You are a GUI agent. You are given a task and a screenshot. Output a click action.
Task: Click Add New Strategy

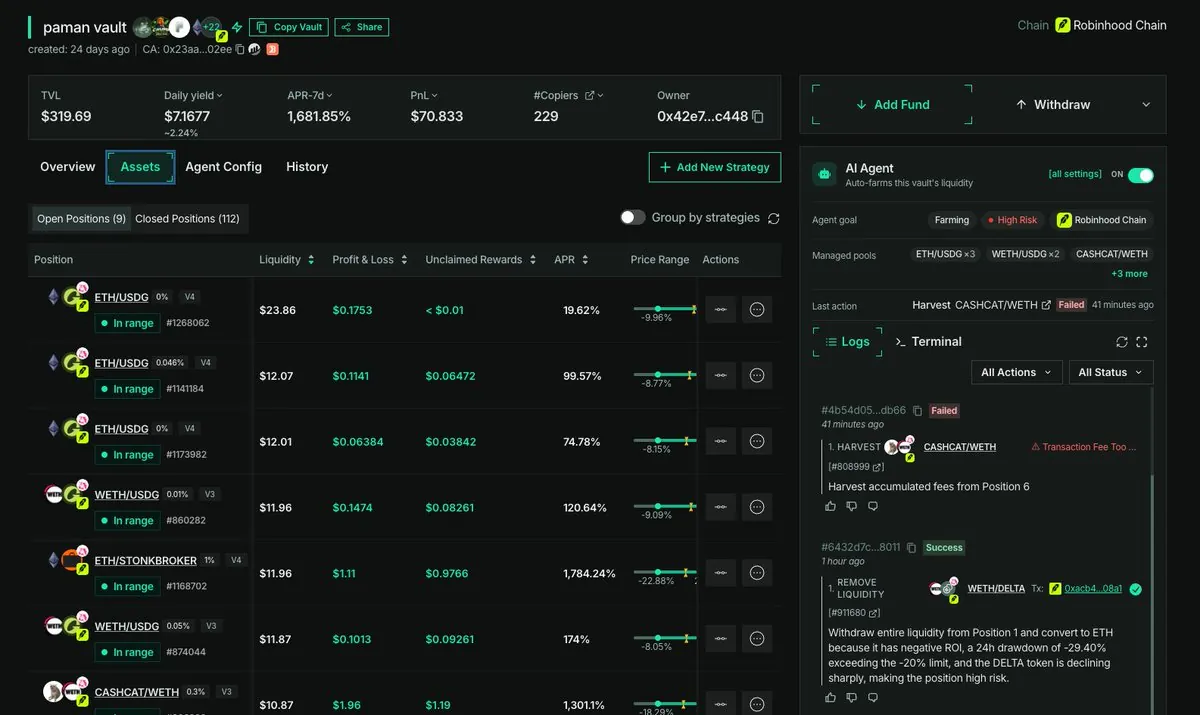tap(715, 167)
